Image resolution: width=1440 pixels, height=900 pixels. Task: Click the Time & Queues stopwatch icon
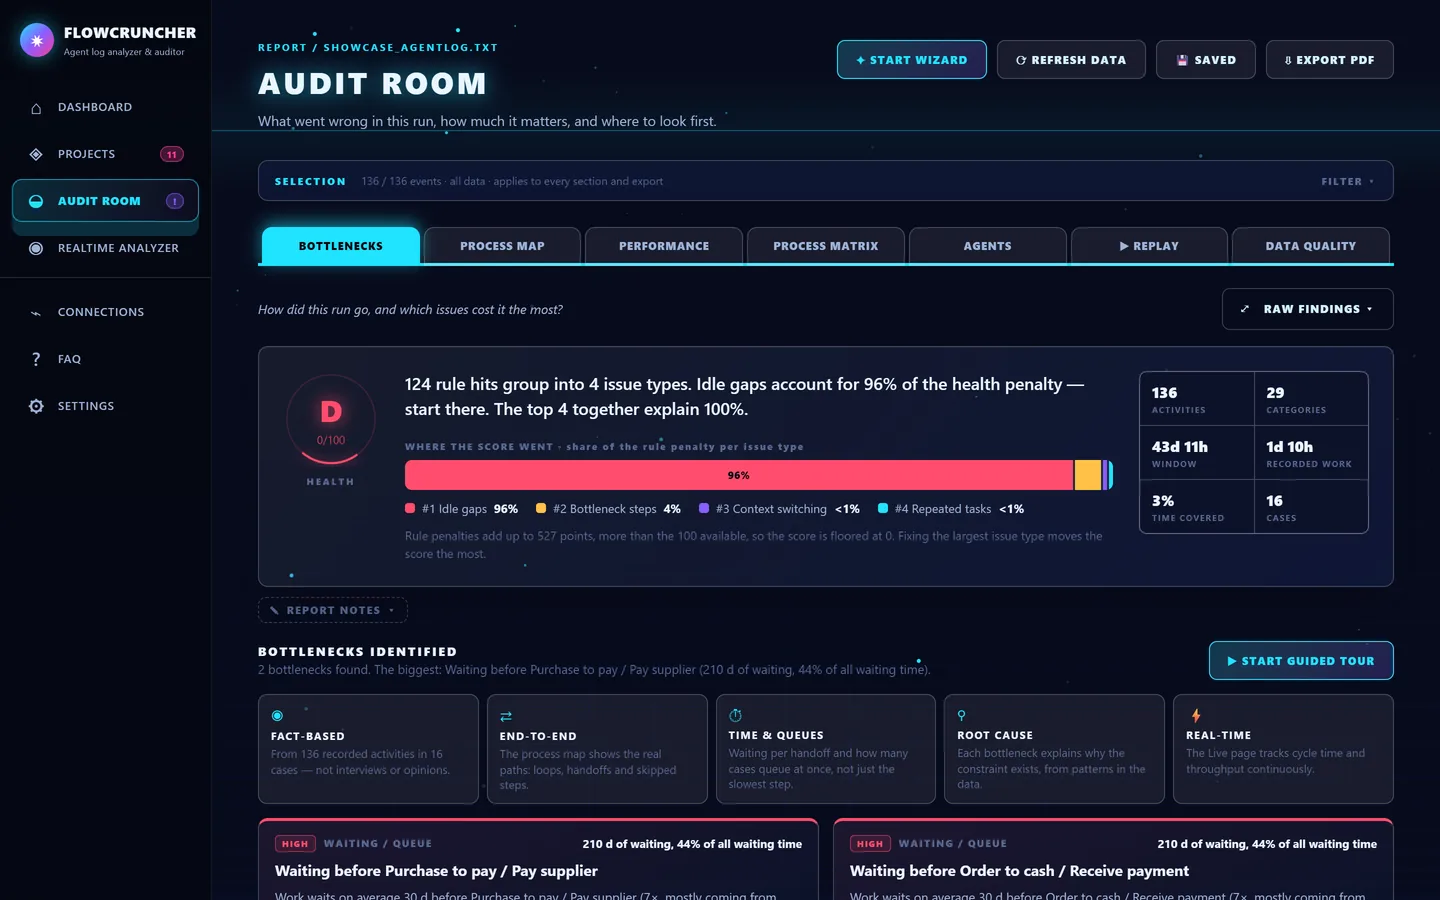coord(735,715)
